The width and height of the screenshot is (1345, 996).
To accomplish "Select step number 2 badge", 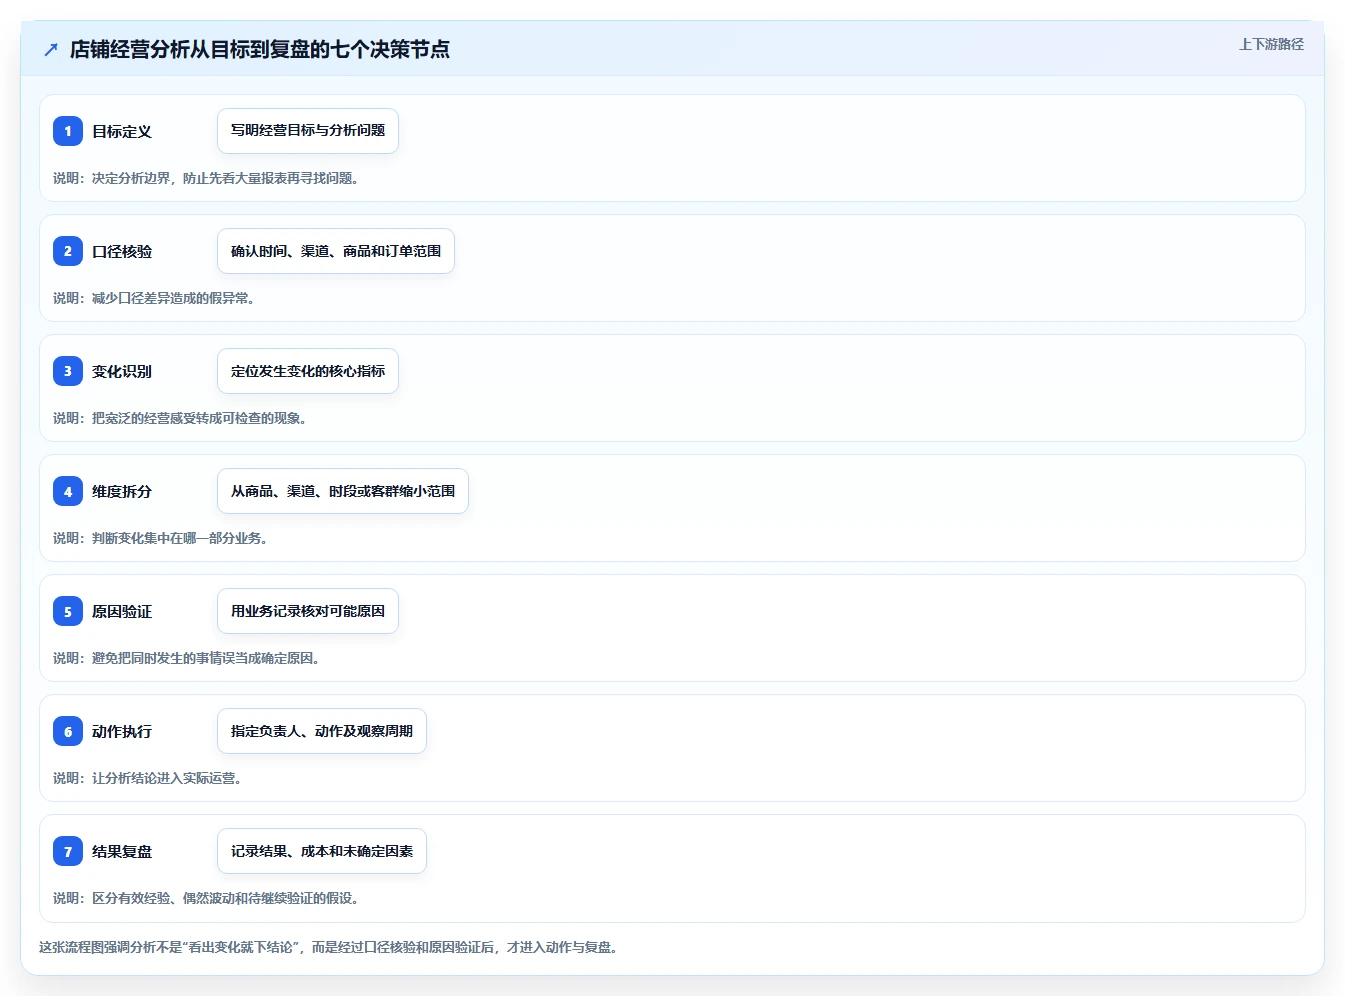I will (x=68, y=251).
